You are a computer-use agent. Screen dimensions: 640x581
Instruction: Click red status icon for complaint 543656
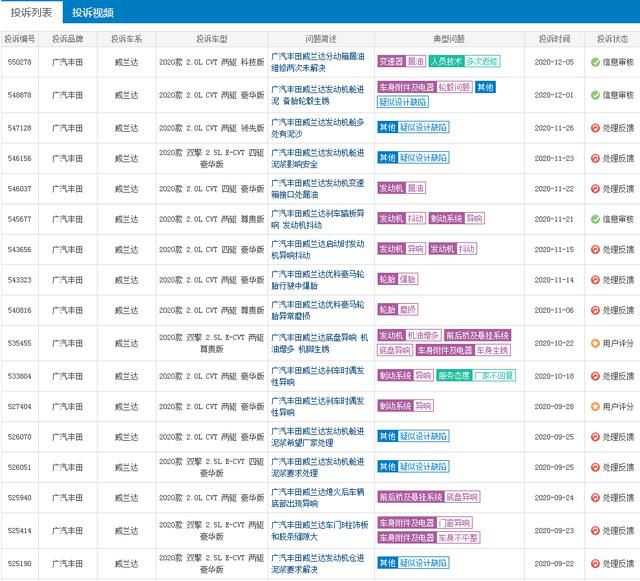pos(595,249)
